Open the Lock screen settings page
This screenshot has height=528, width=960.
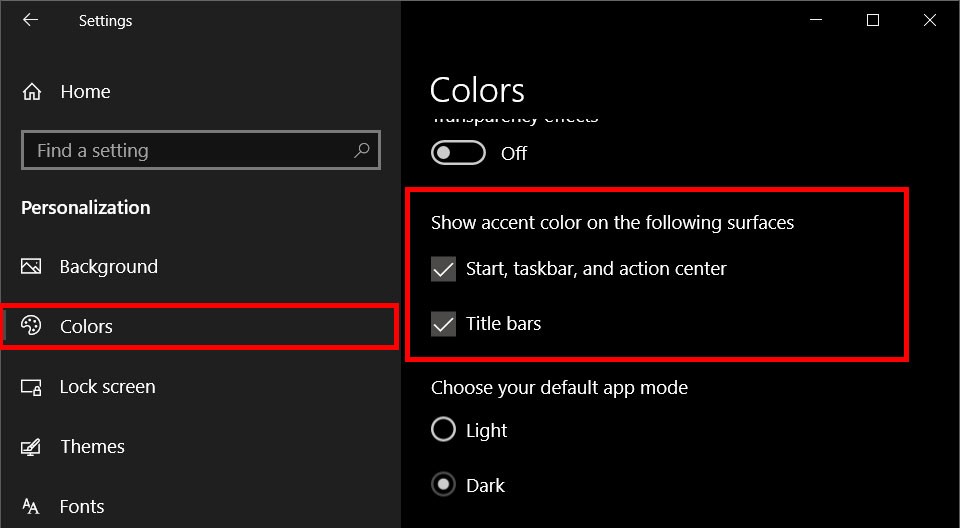[x=107, y=387]
